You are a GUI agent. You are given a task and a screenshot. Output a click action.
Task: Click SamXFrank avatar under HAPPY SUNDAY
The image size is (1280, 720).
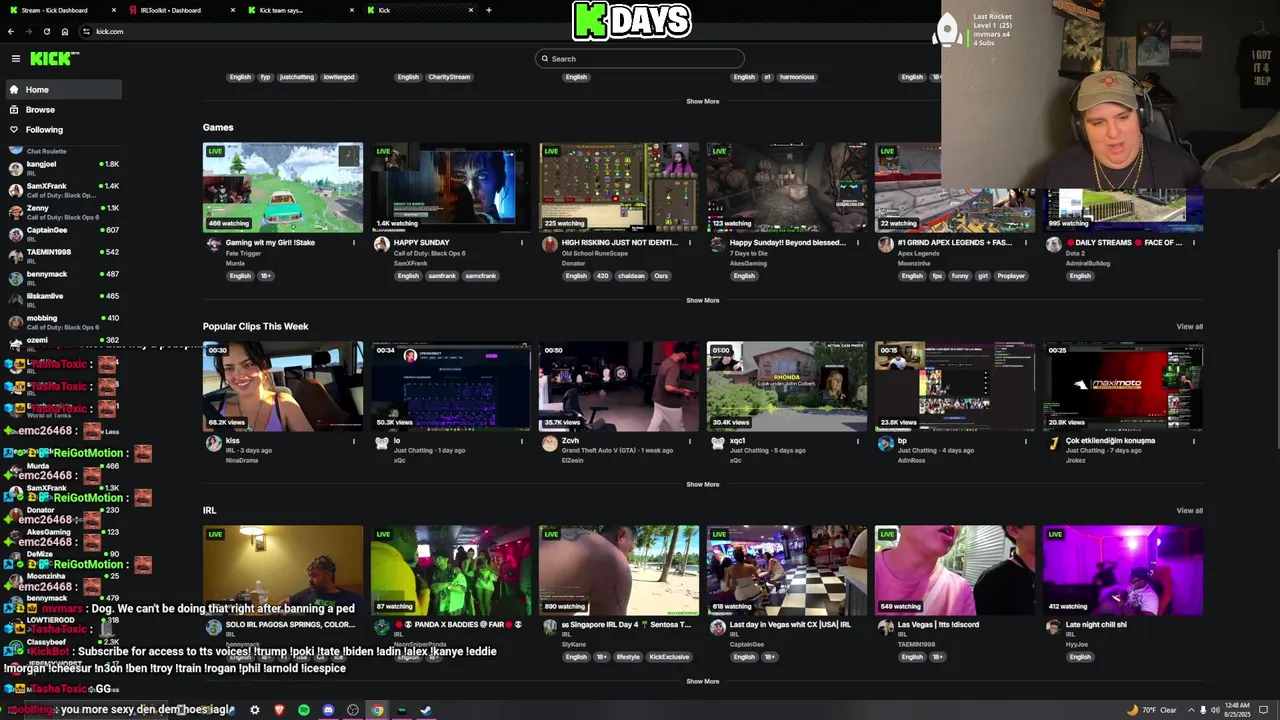tap(381, 244)
